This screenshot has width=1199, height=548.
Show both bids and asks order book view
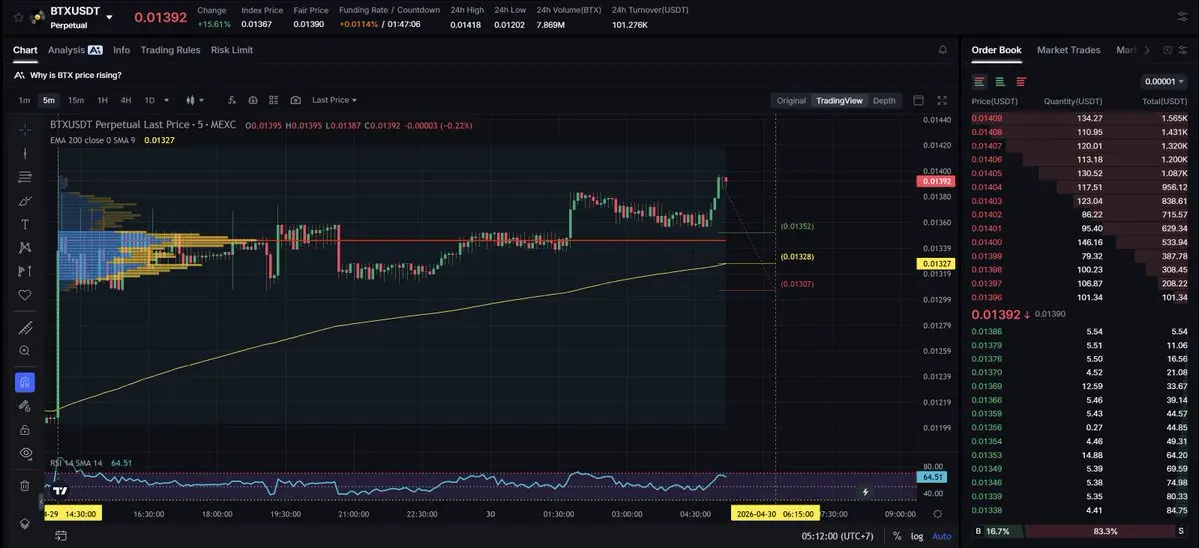(980, 81)
